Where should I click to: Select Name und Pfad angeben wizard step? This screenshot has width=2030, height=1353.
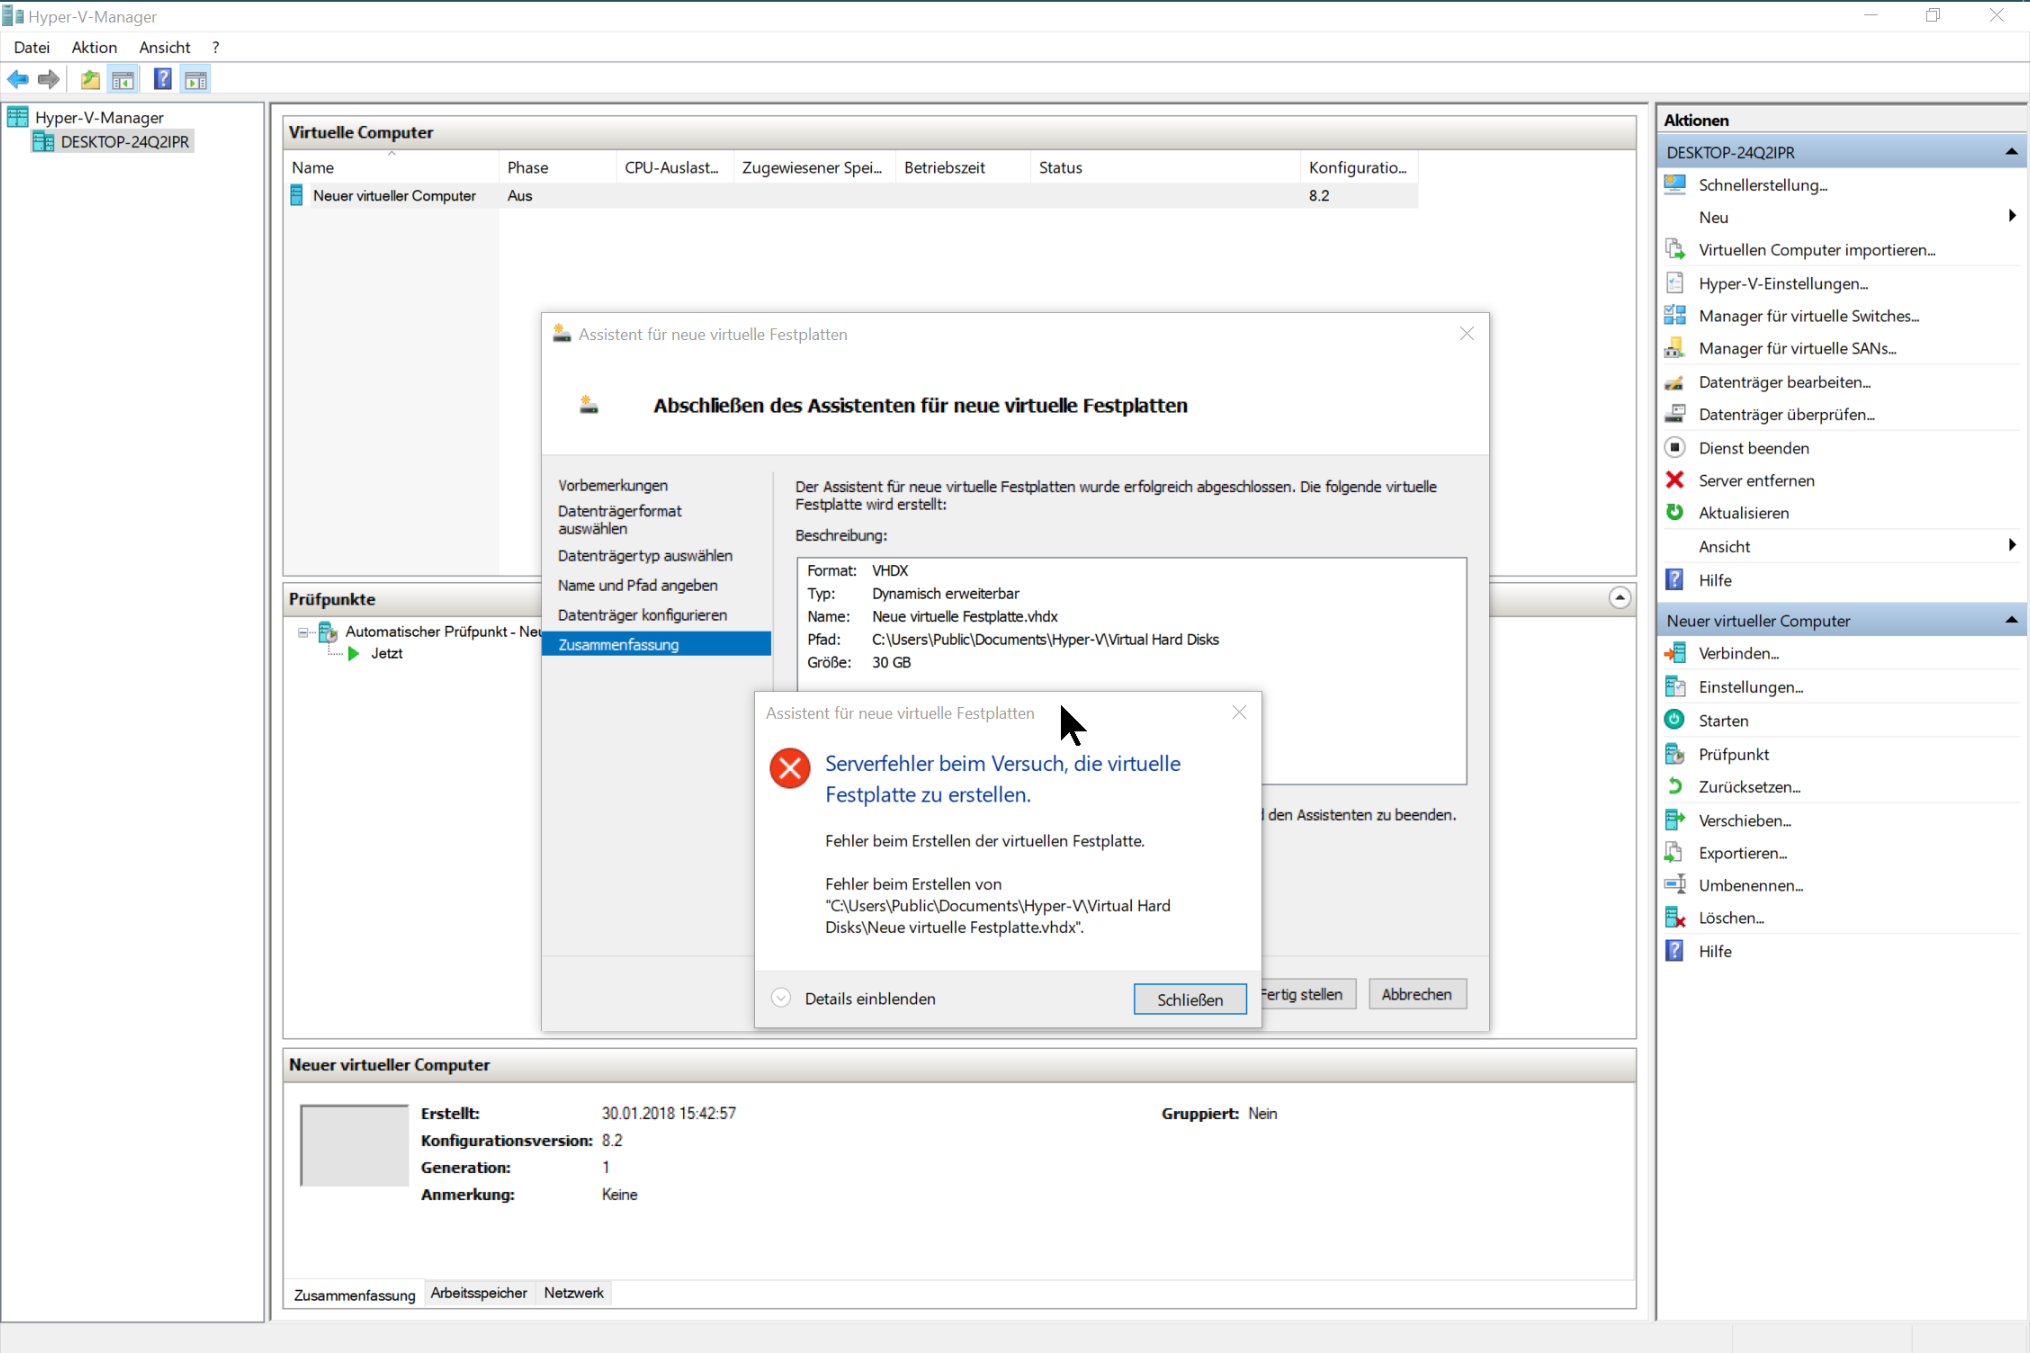tap(637, 585)
